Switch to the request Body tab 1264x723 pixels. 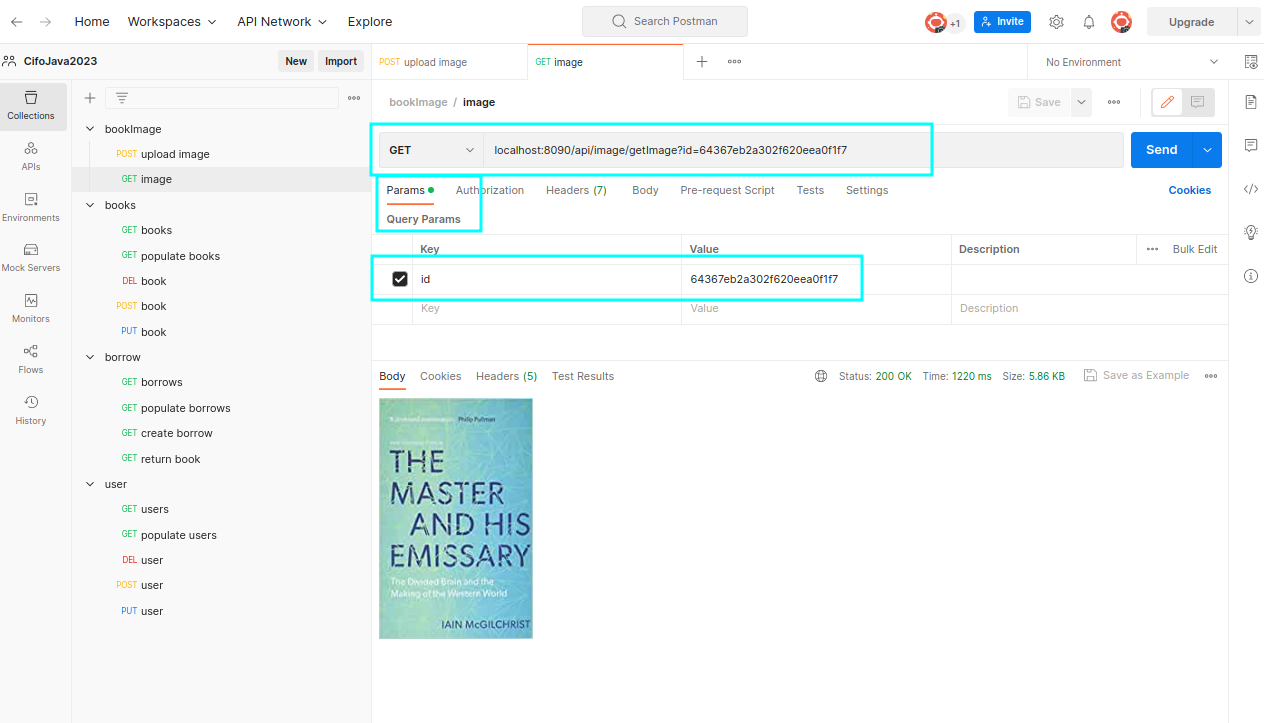(x=645, y=190)
